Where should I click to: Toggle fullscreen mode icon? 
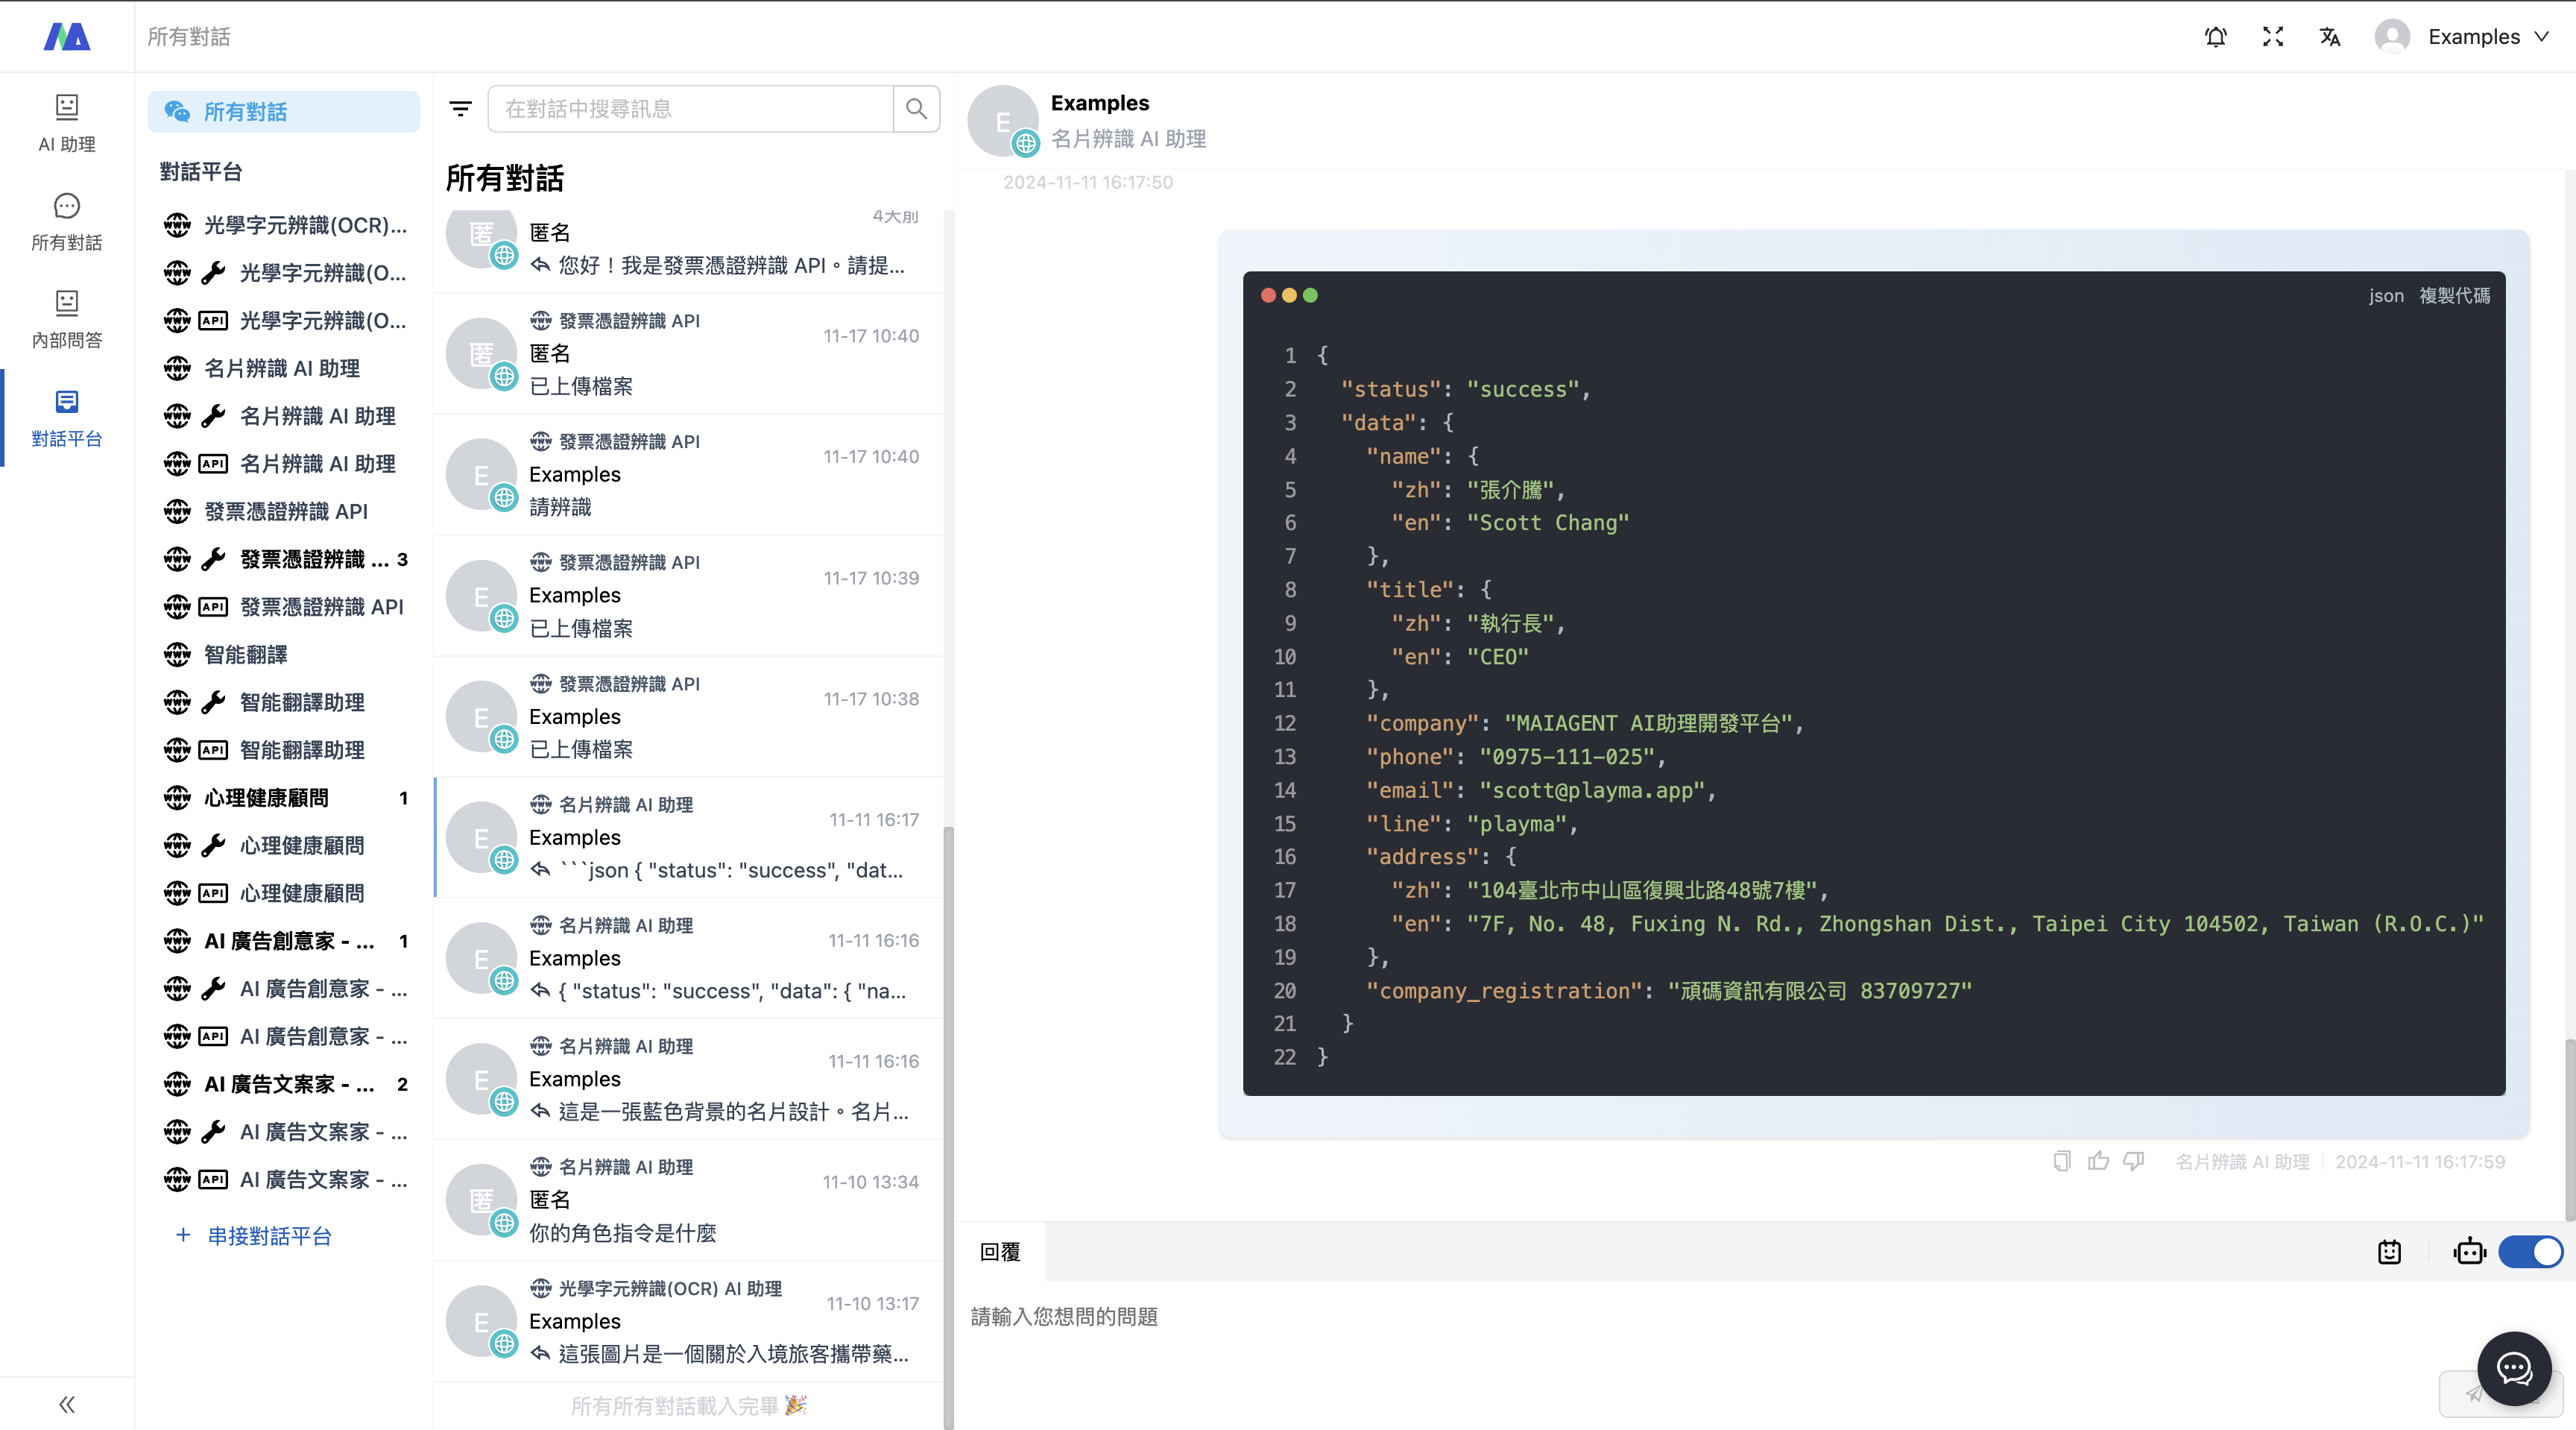2272,37
